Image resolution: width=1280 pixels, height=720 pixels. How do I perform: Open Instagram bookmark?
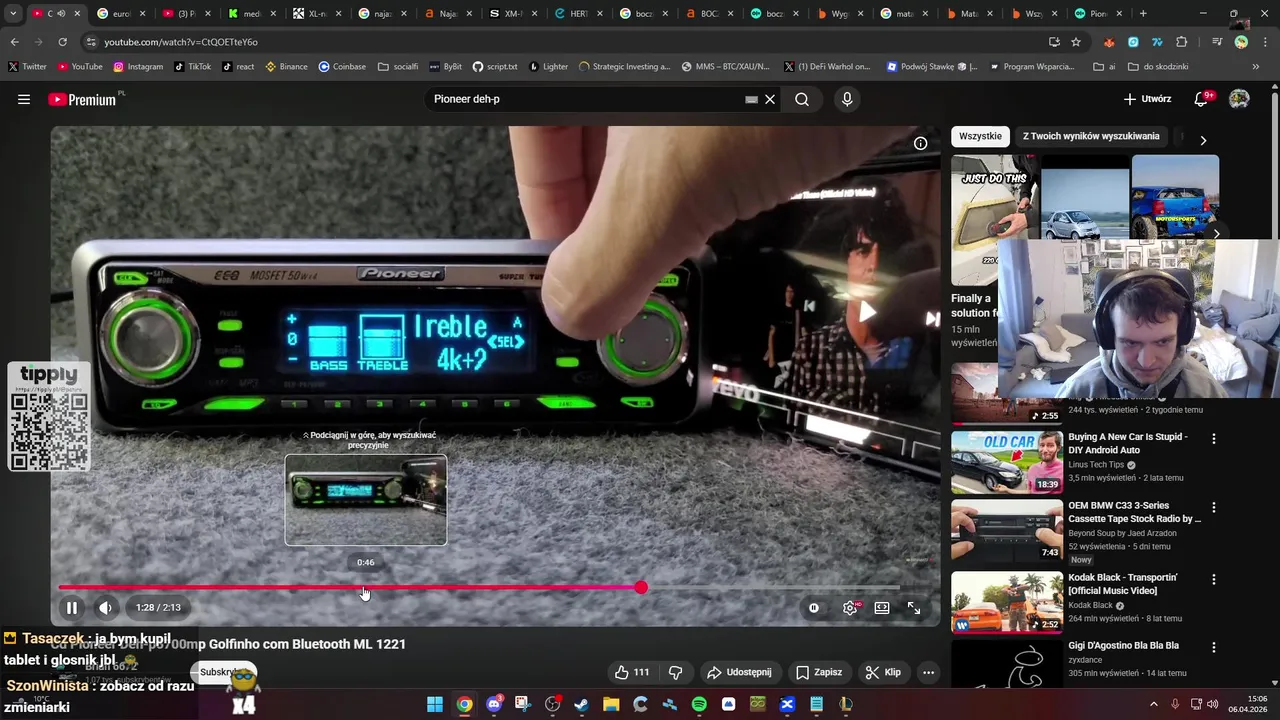coord(138,67)
